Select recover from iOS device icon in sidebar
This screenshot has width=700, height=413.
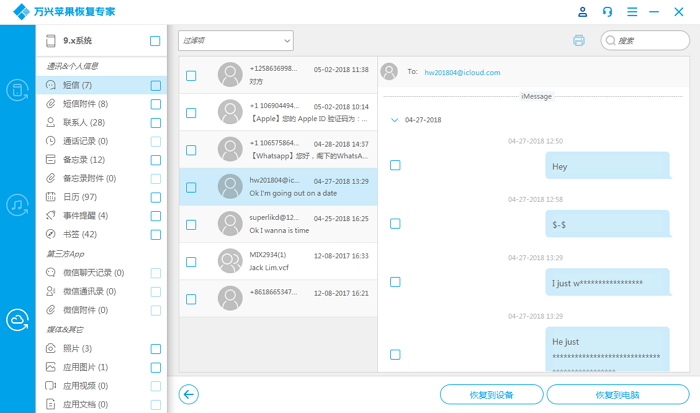point(17,90)
